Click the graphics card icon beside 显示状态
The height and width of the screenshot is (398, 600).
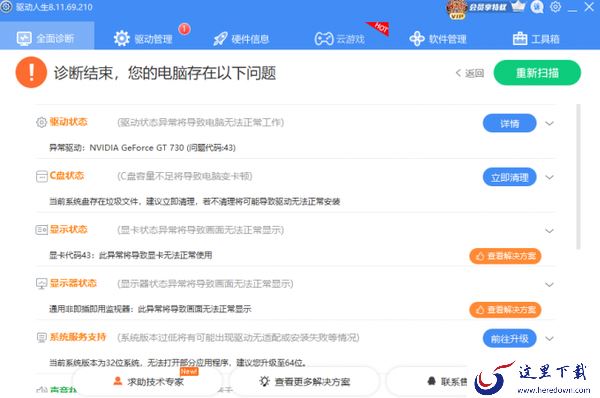point(41,230)
